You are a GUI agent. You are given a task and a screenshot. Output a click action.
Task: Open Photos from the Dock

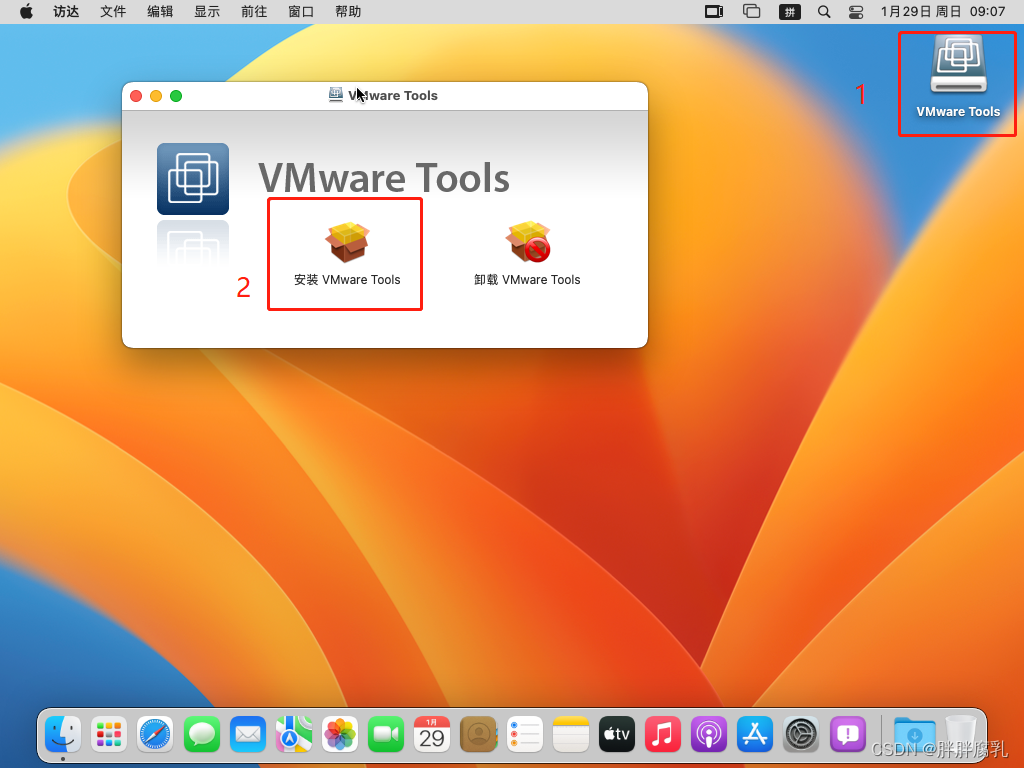click(340, 735)
